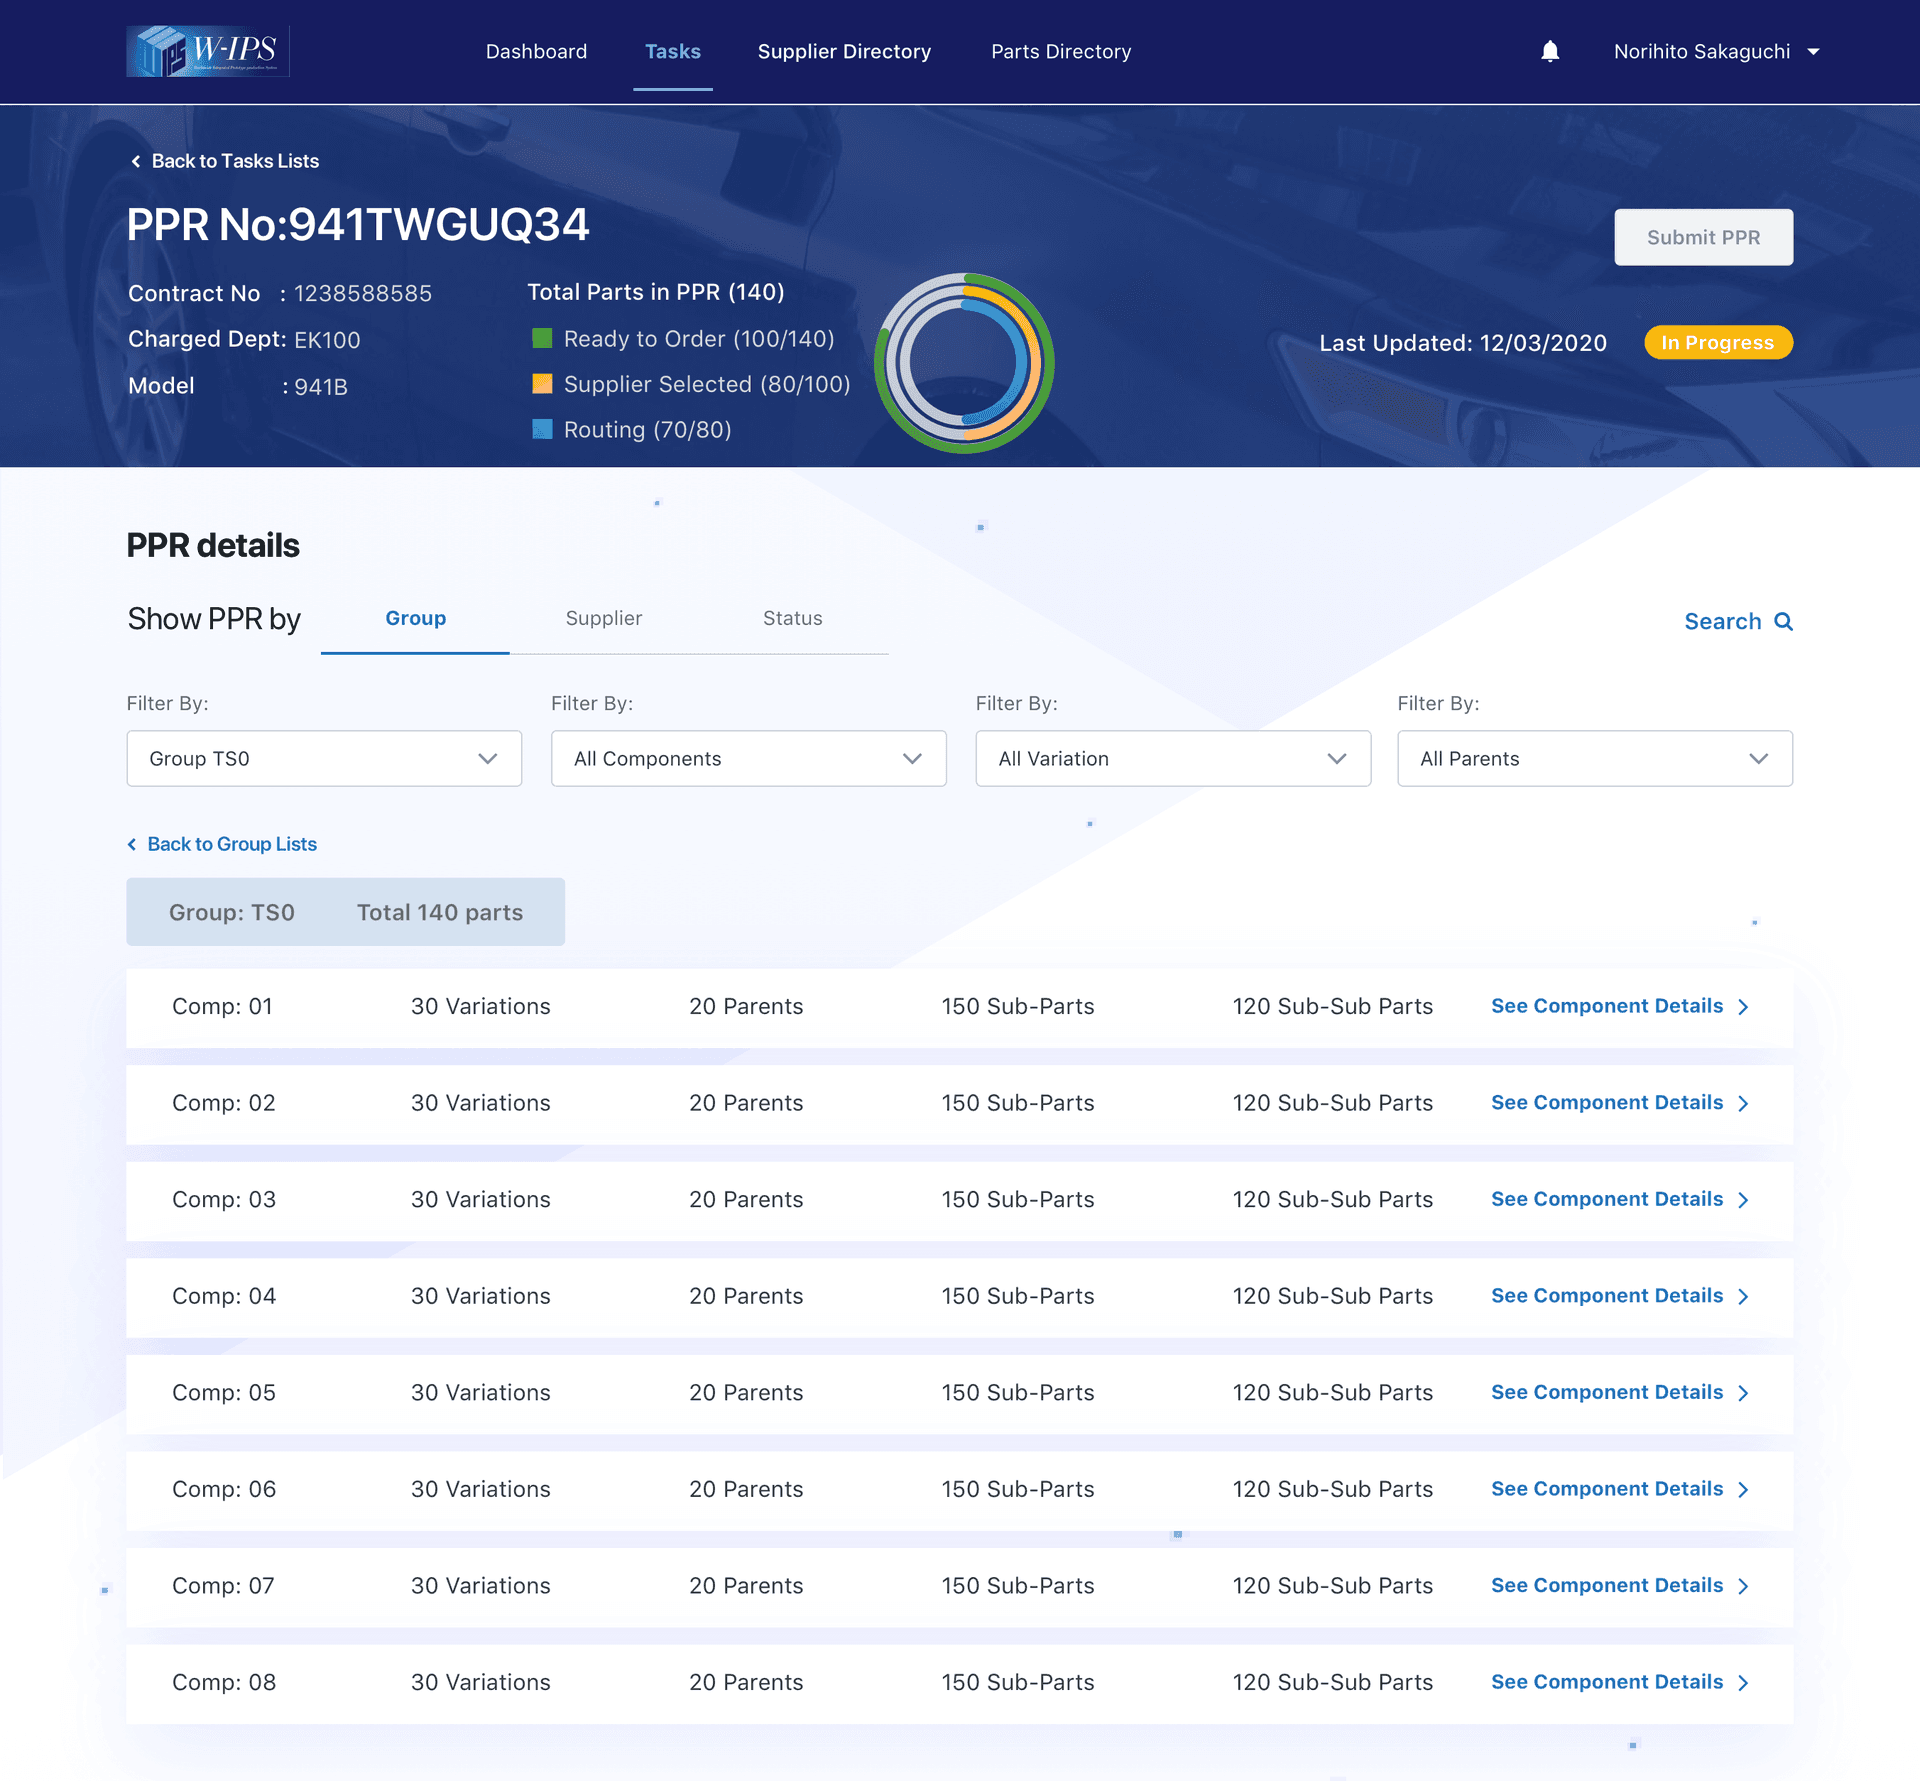
Task: Open See Component Details for Comp: 04
Action: 1607,1296
